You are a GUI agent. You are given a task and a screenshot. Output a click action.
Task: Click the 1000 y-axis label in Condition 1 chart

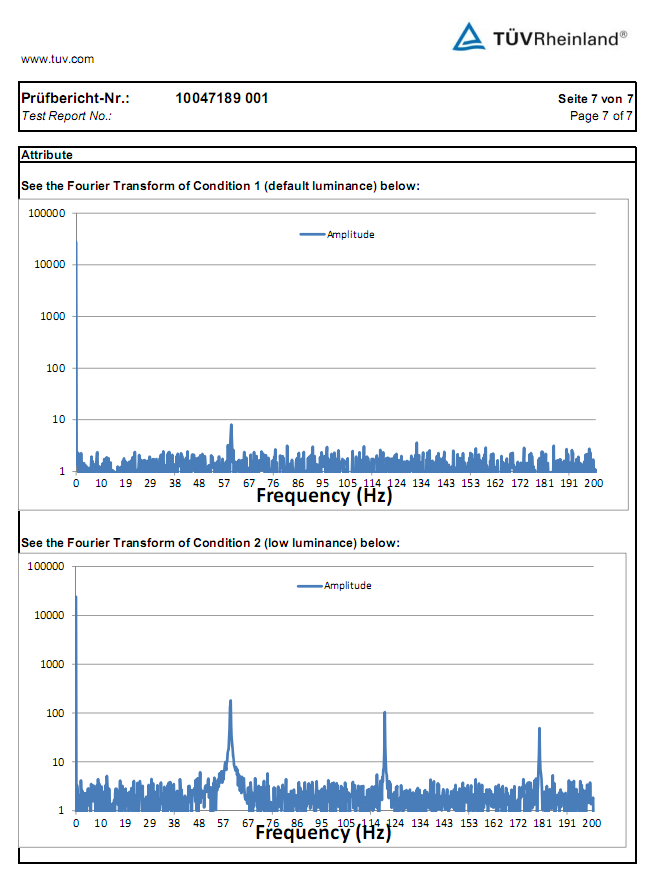click(x=53, y=316)
